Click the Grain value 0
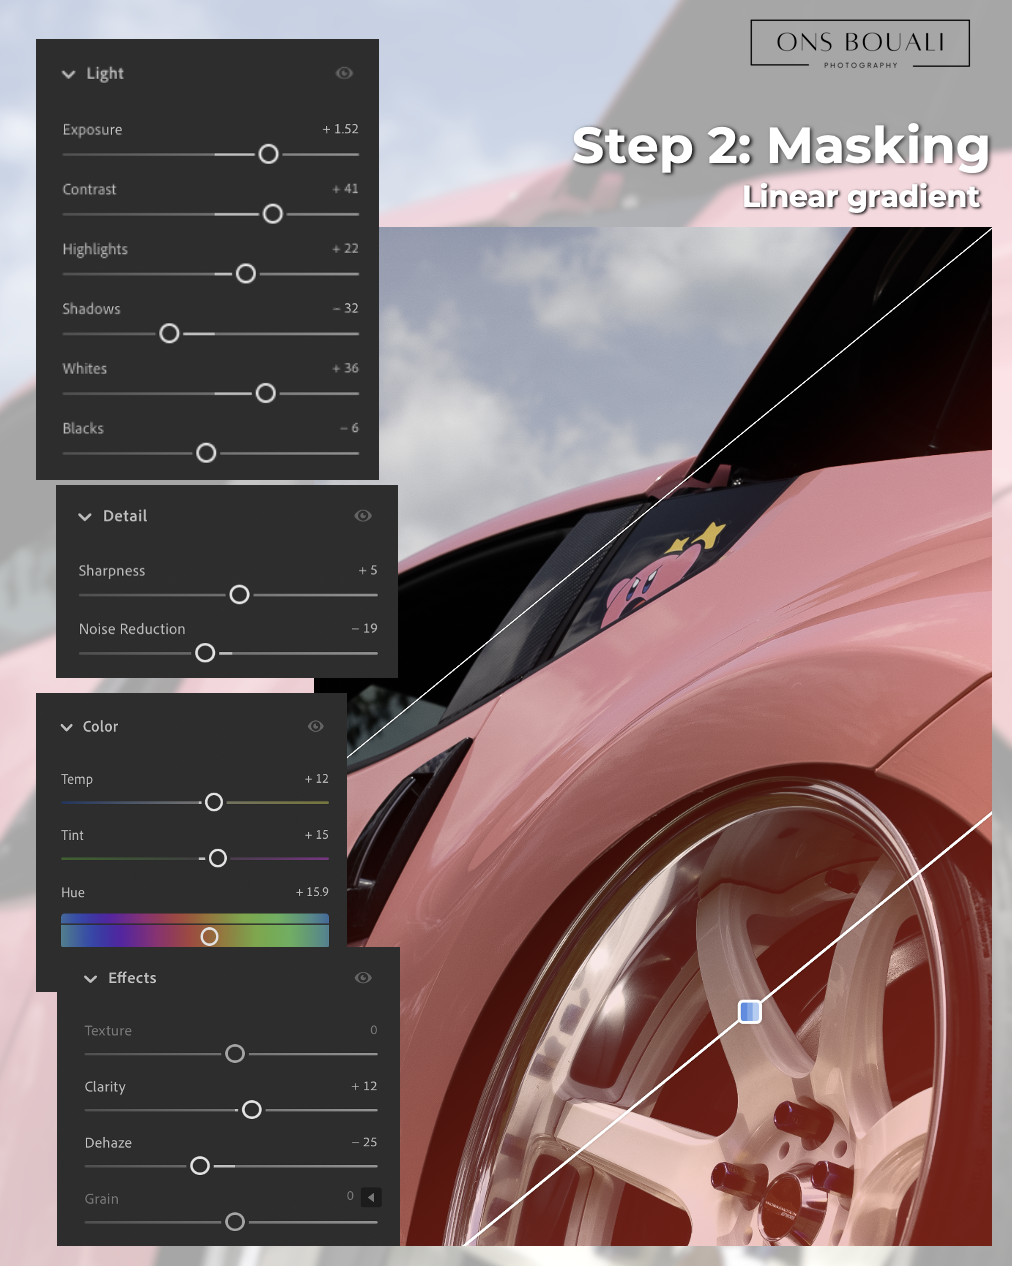The height and width of the screenshot is (1266, 1012). (x=350, y=1196)
